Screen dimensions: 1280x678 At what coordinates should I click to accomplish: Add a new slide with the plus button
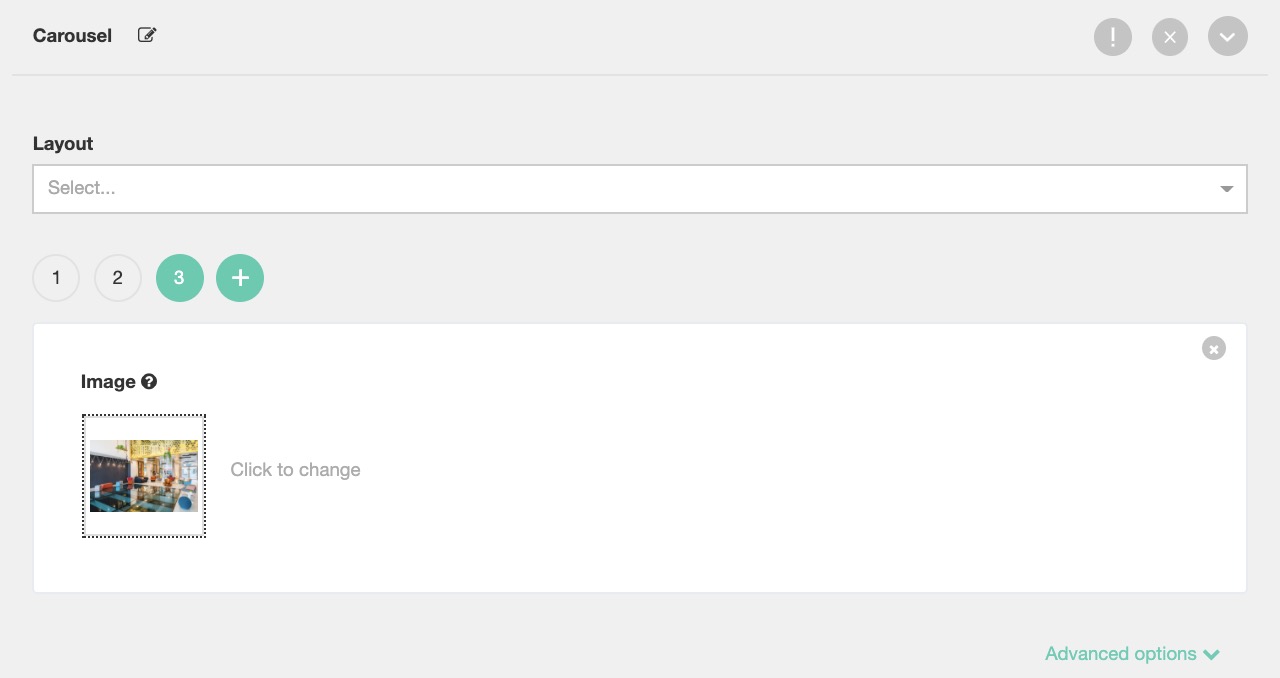click(240, 278)
